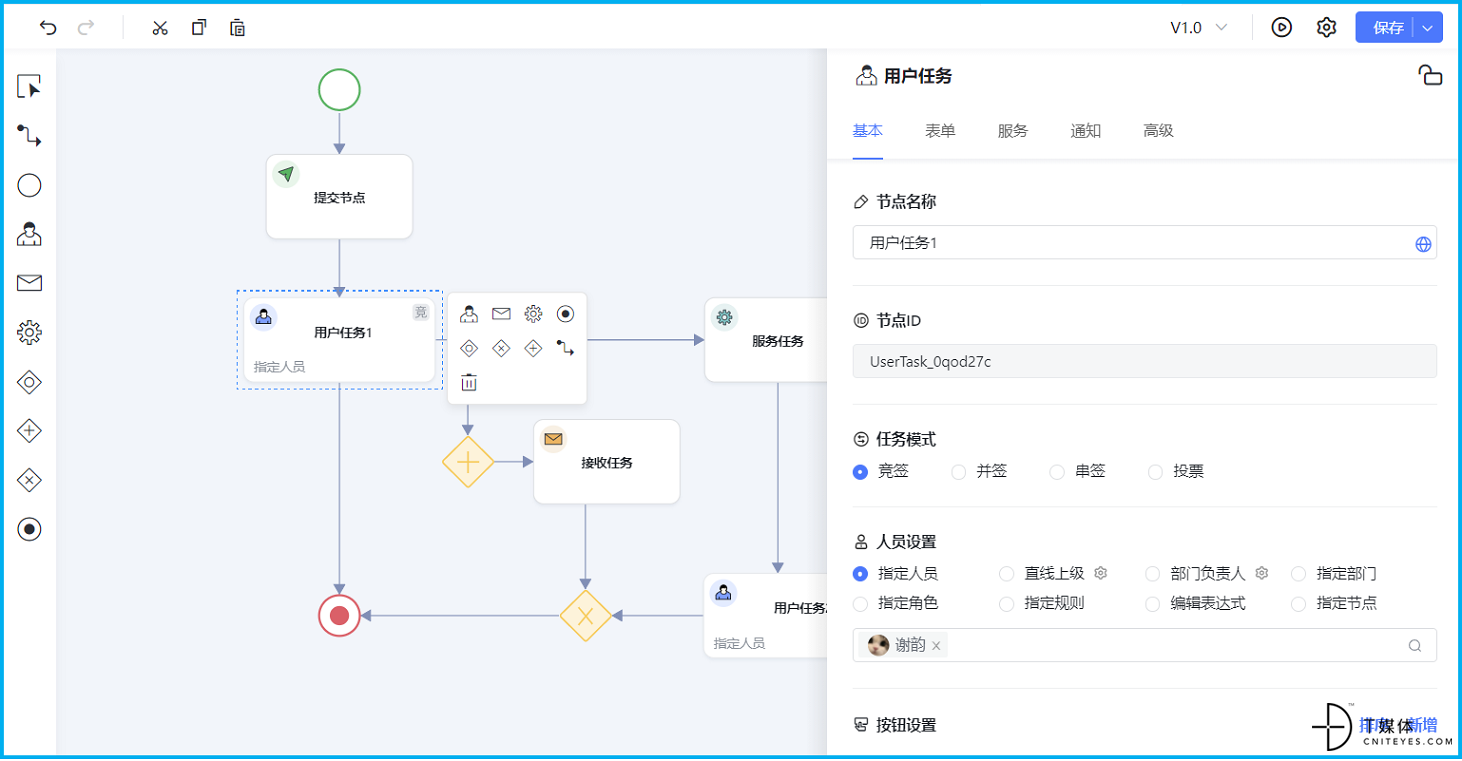Click the globe icon in node name field
Image resolution: width=1462 pixels, height=761 pixels.
pos(1423,244)
